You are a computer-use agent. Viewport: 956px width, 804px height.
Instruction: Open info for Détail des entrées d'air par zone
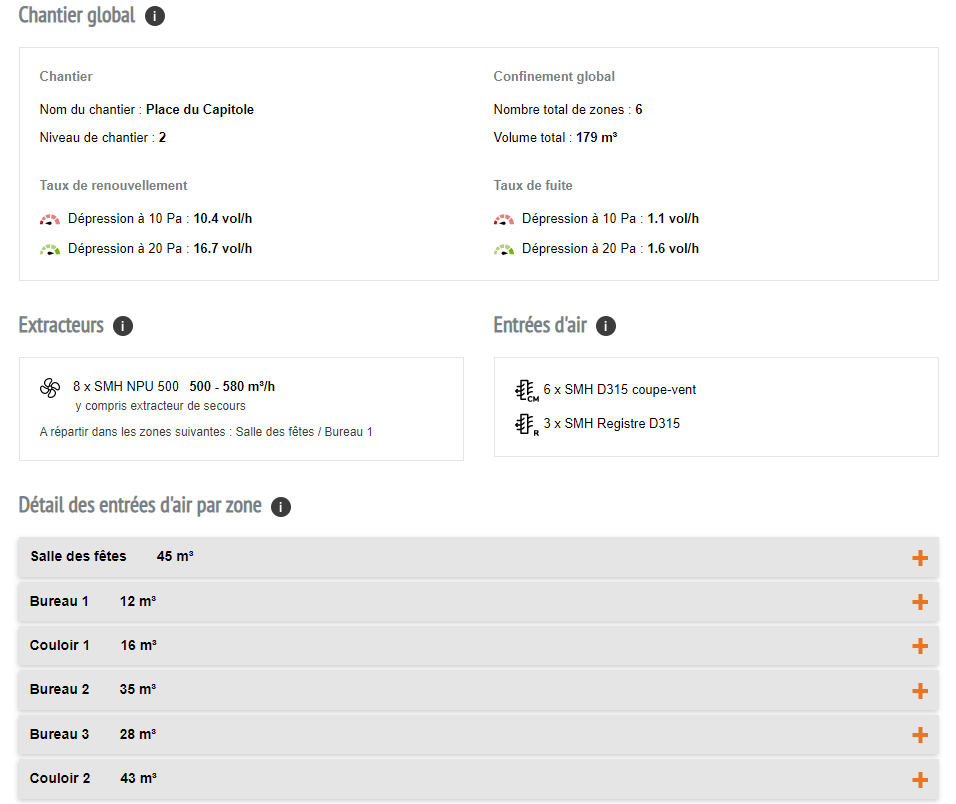(x=280, y=507)
